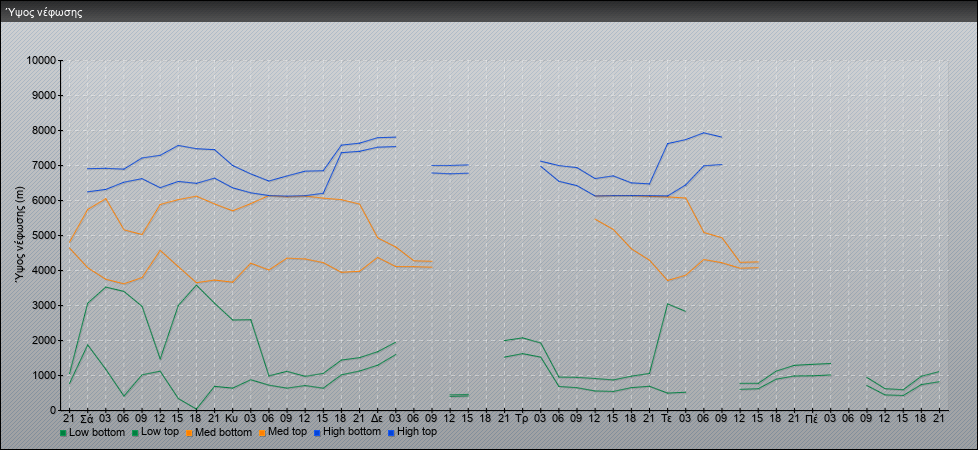Click the Δε day label on the time axis
Viewport: 978px width, 450px height.
377,418
